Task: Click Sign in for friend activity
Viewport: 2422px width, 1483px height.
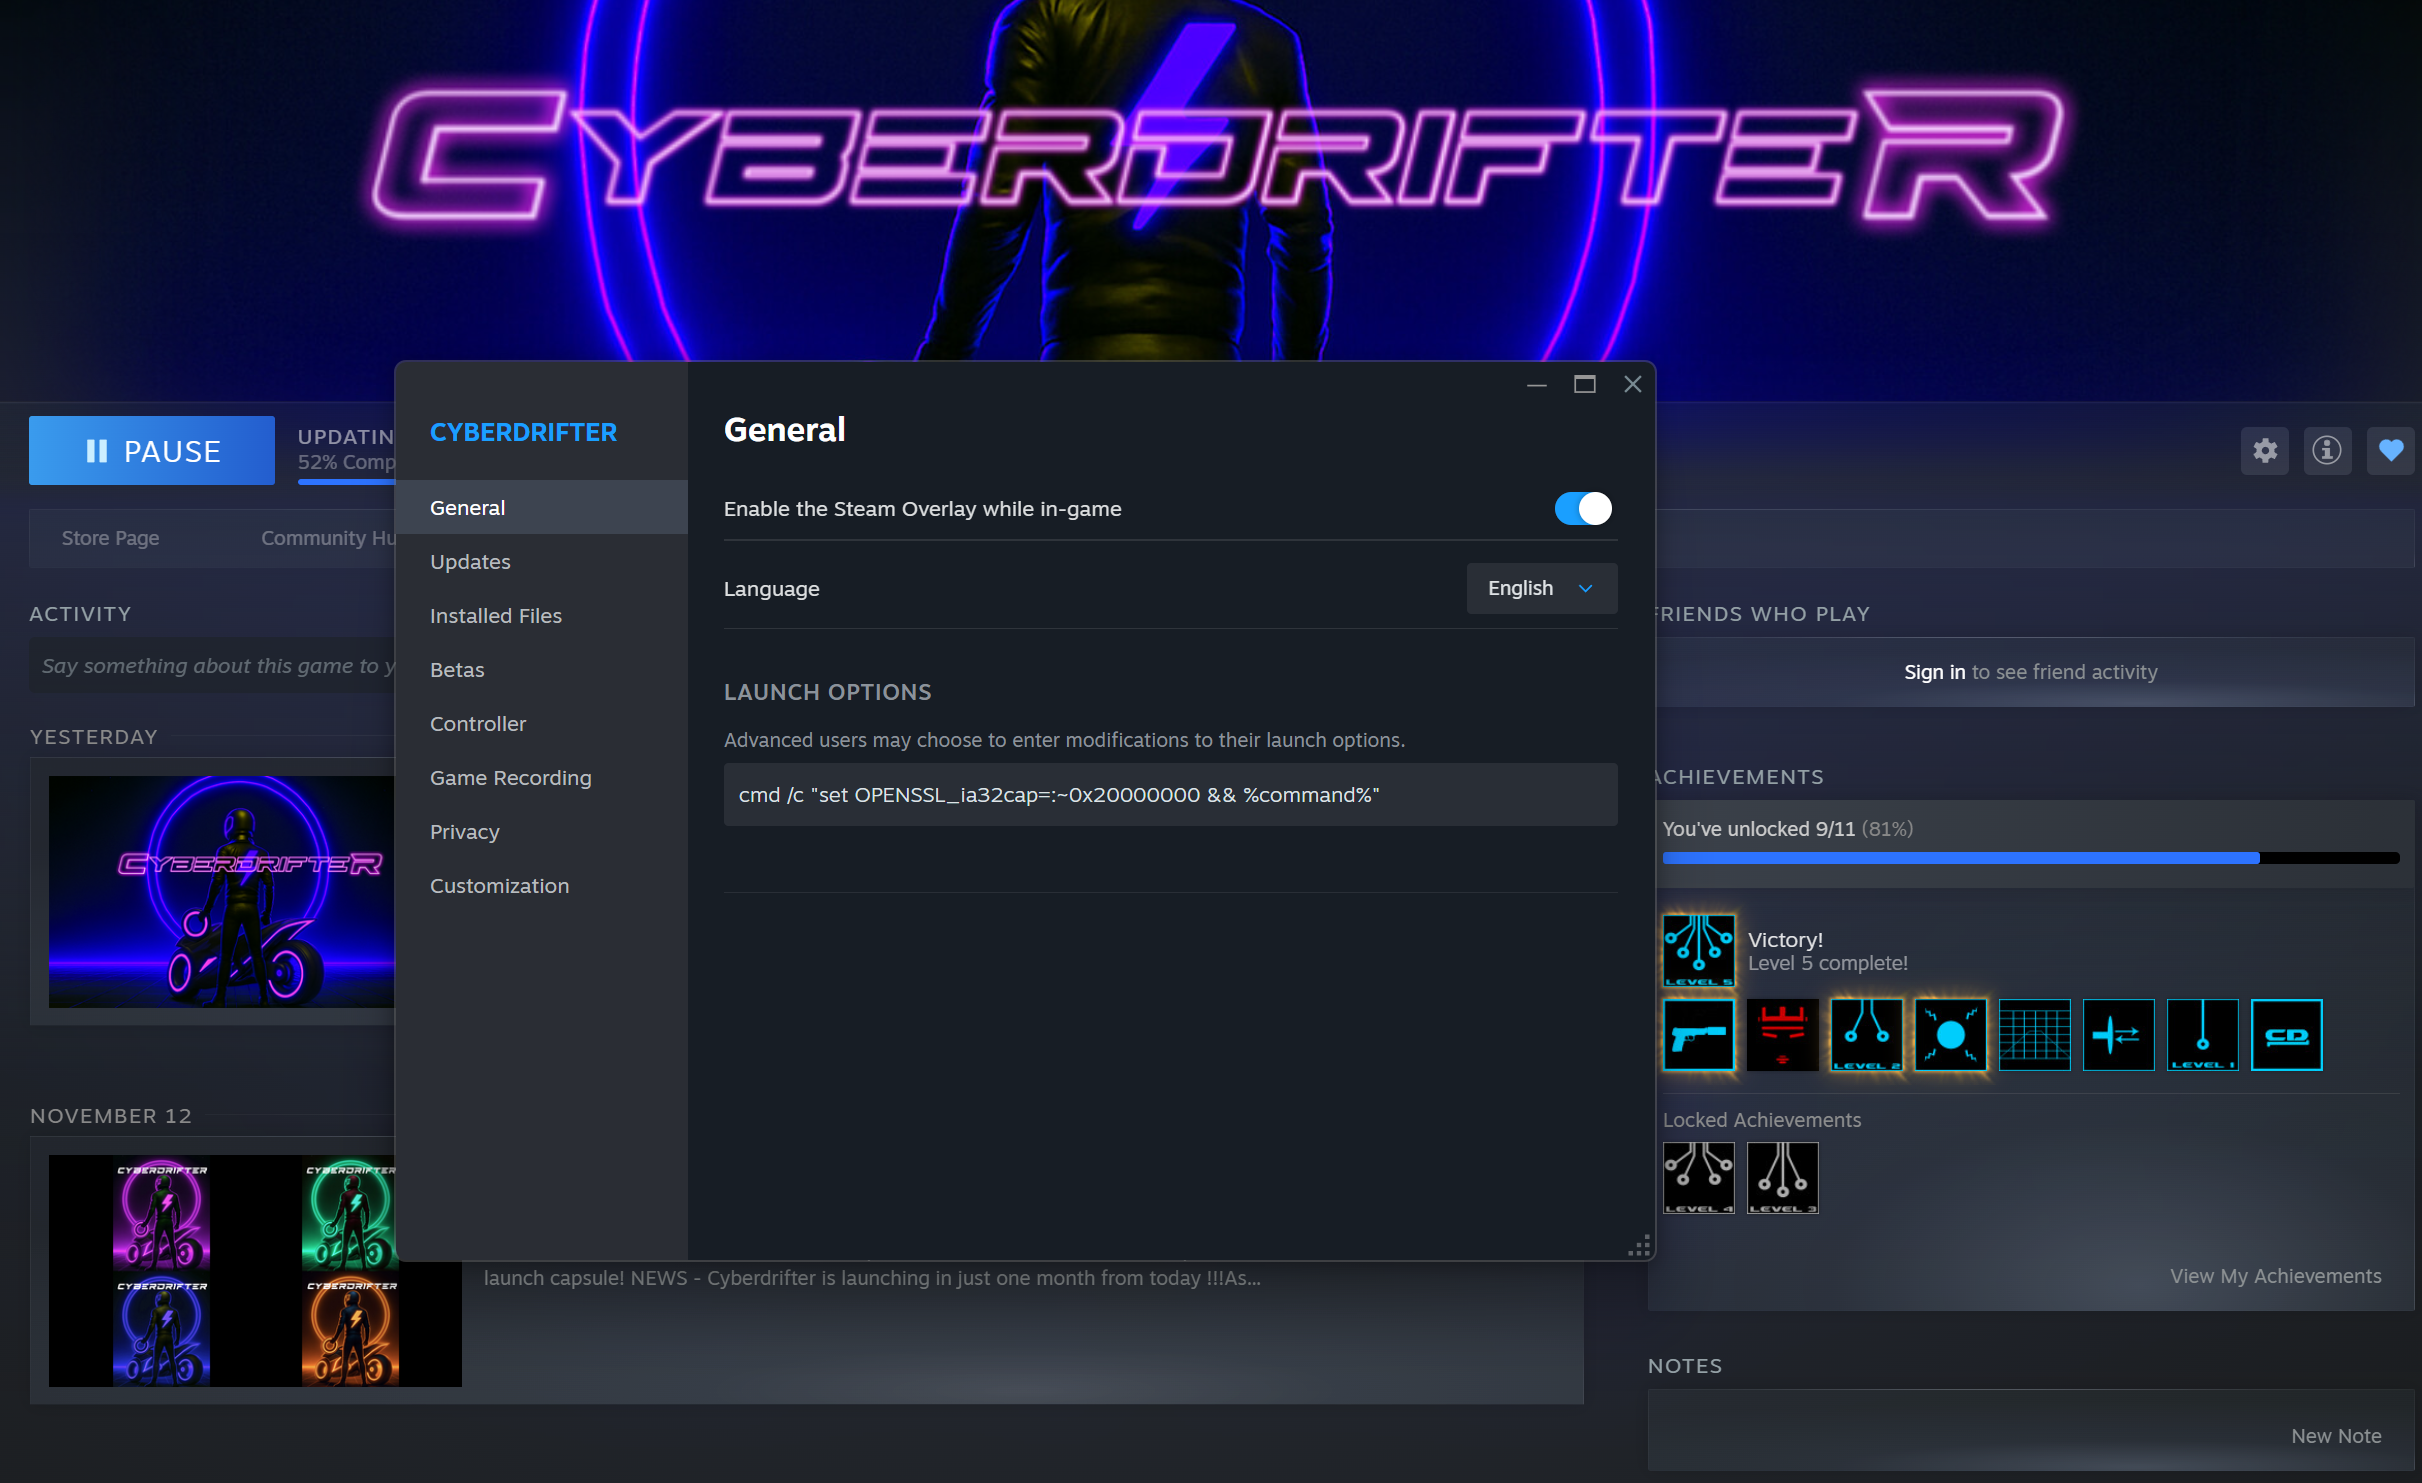Action: pos(1934,672)
